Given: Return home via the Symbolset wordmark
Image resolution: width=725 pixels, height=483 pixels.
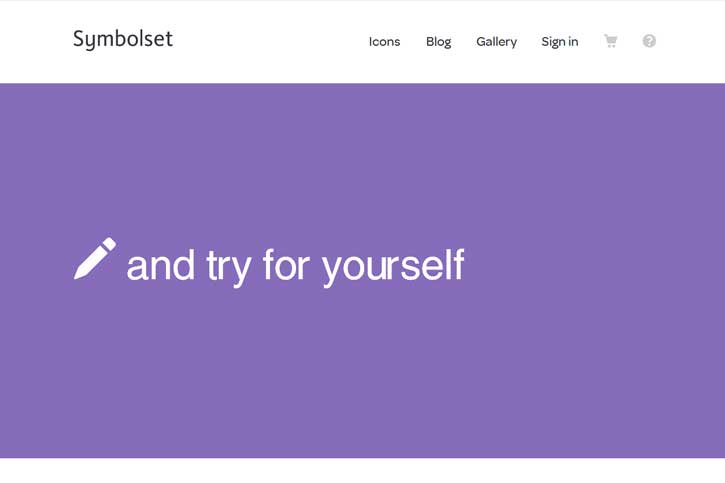Looking at the screenshot, I should point(123,39).
